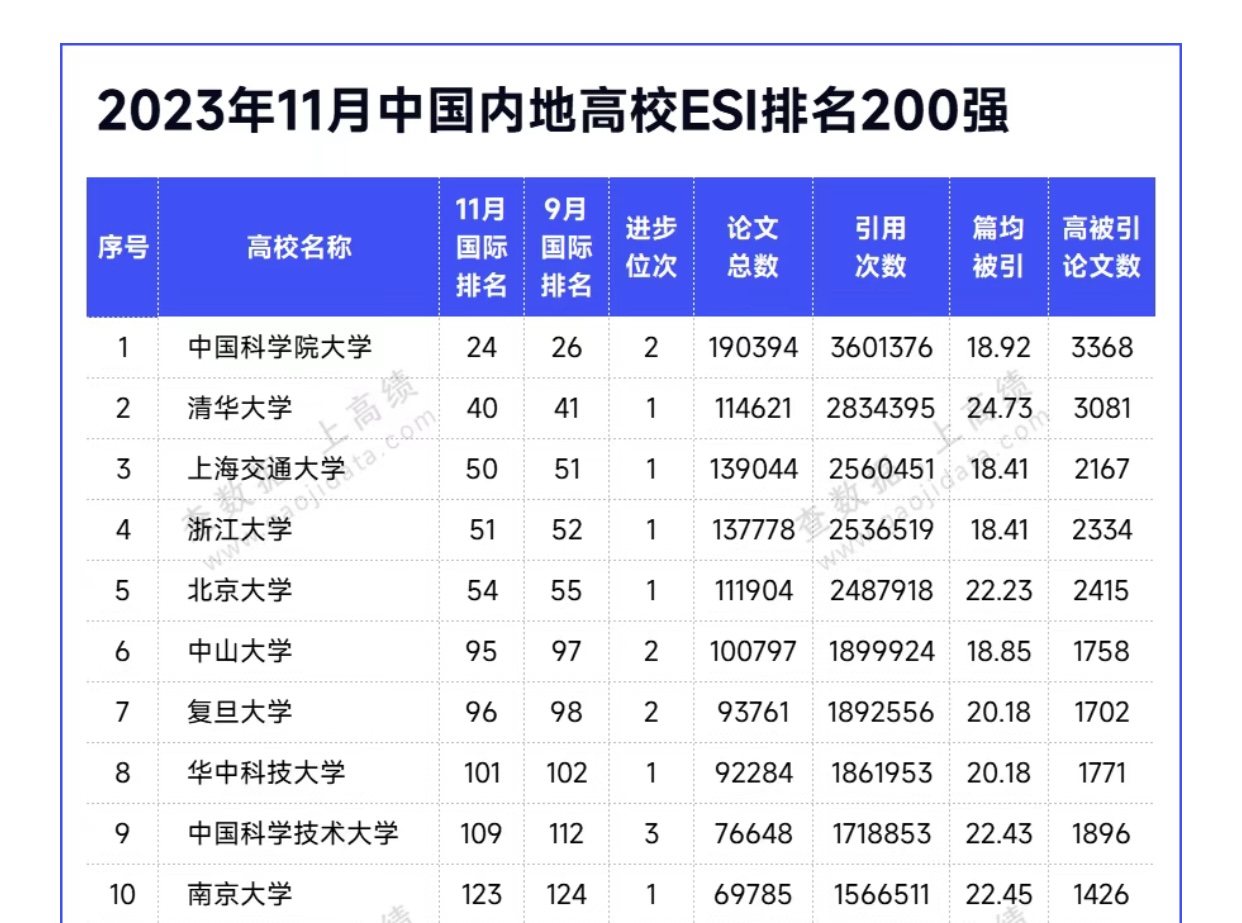Click the '论文总数' column header
Image resolution: width=1242 pixels, height=923 pixels.
pyautogui.click(x=752, y=247)
